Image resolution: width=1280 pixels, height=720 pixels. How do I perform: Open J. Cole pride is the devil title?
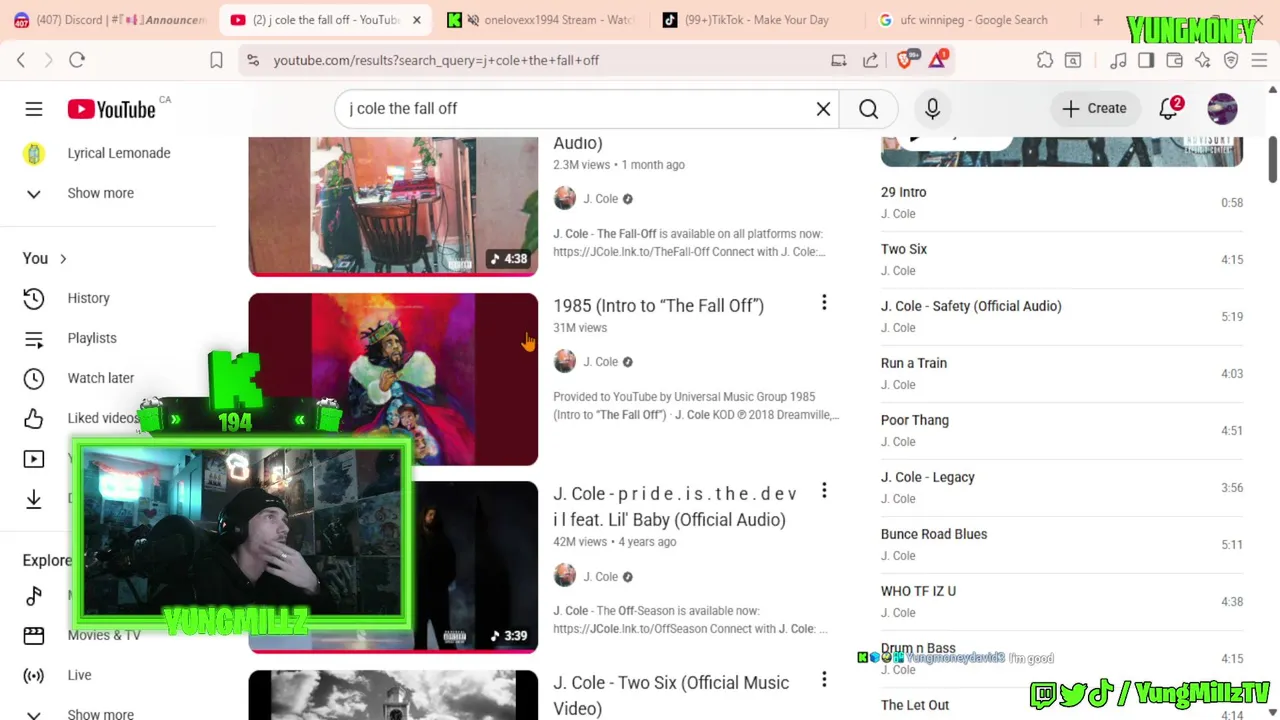pyautogui.click(x=675, y=507)
